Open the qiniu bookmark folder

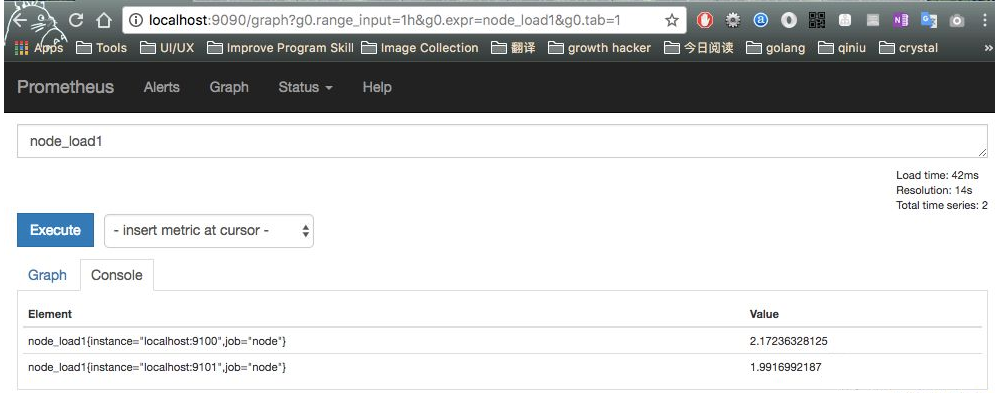pos(842,48)
